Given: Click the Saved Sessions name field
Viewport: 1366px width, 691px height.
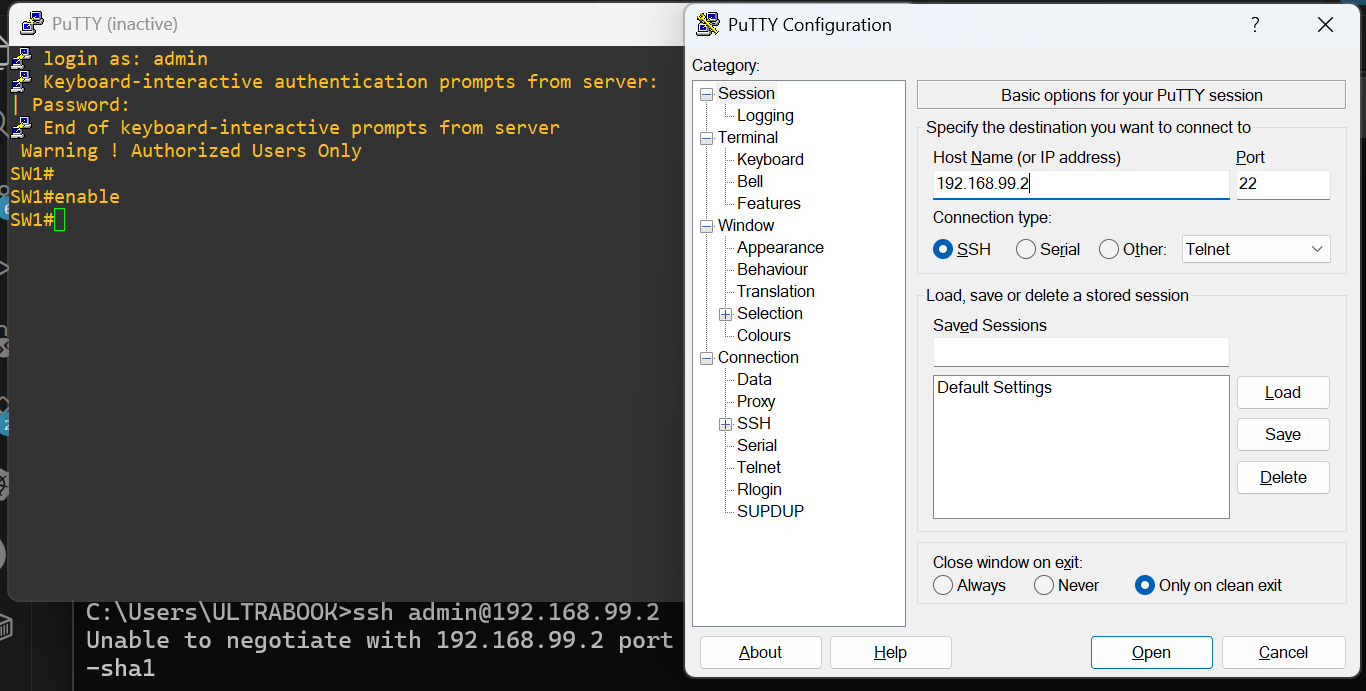Looking at the screenshot, I should click(1081, 352).
